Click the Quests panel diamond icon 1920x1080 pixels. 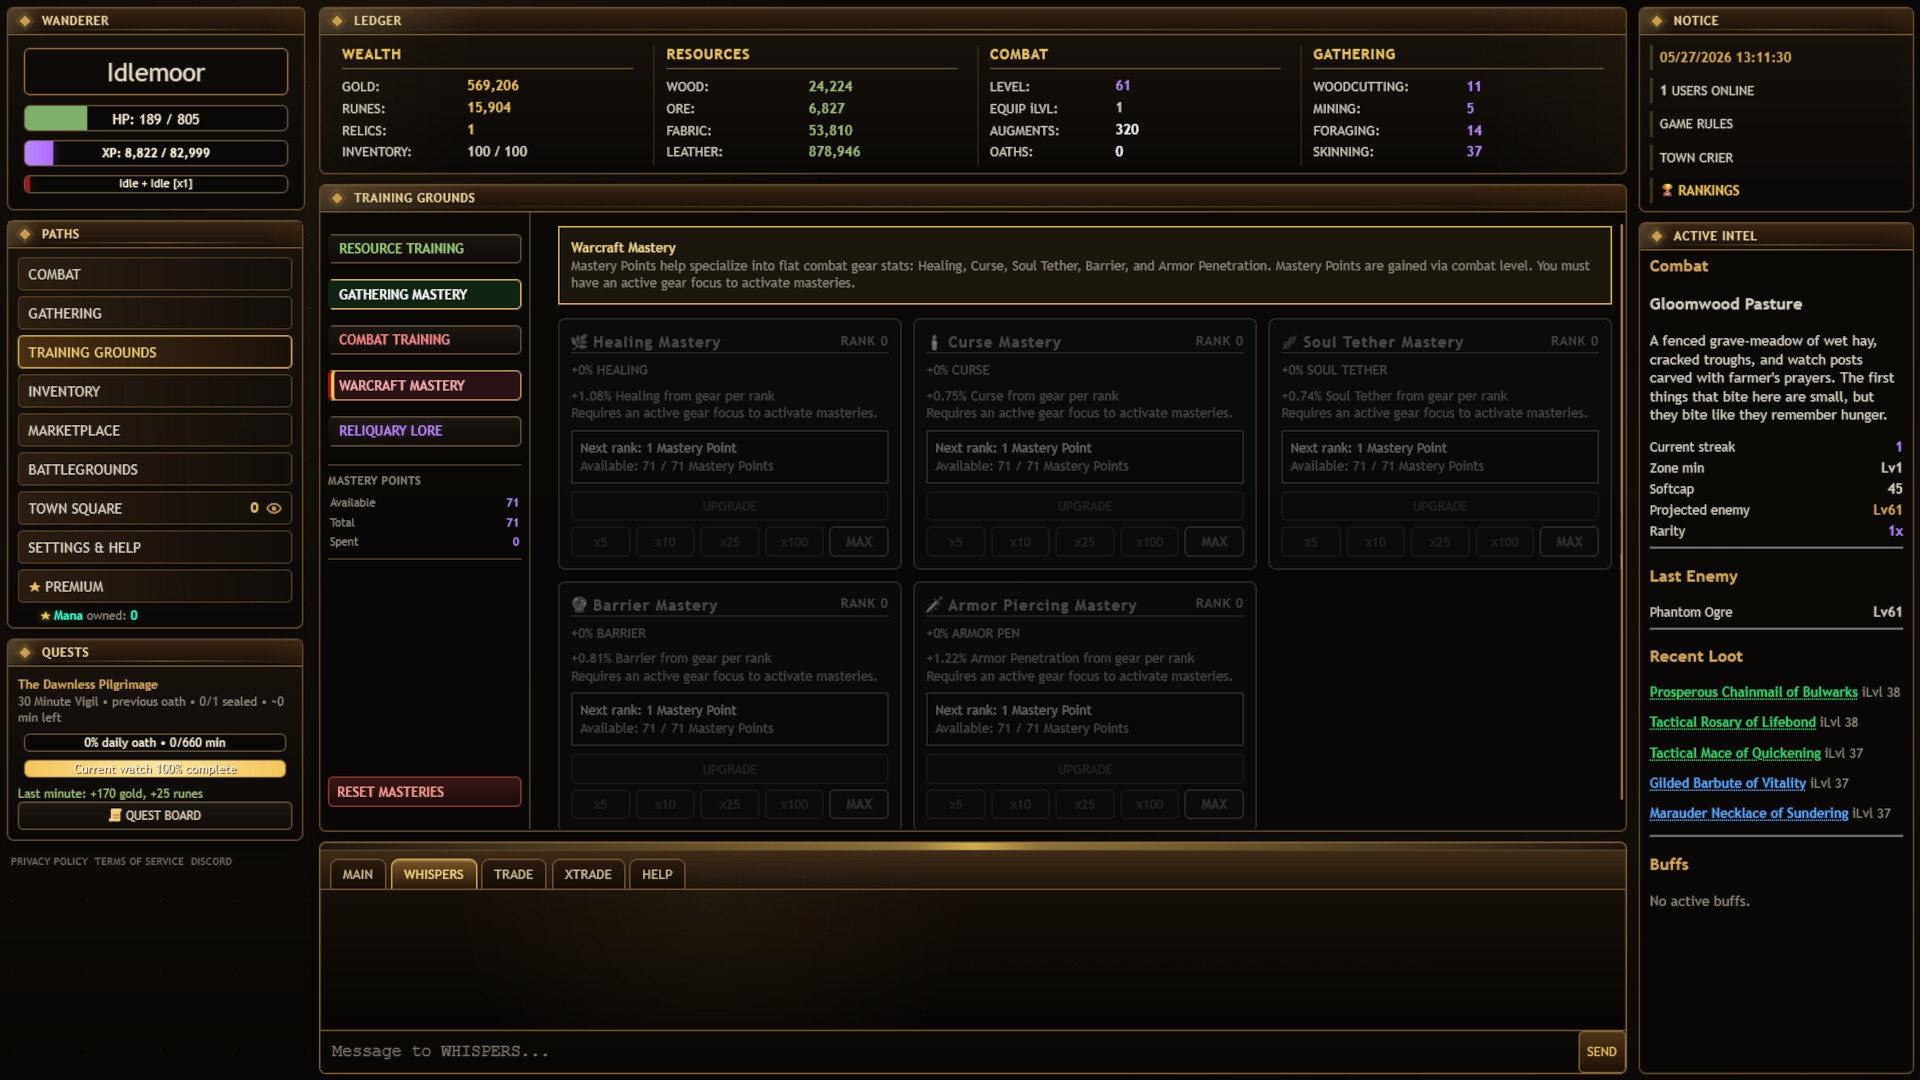click(25, 652)
